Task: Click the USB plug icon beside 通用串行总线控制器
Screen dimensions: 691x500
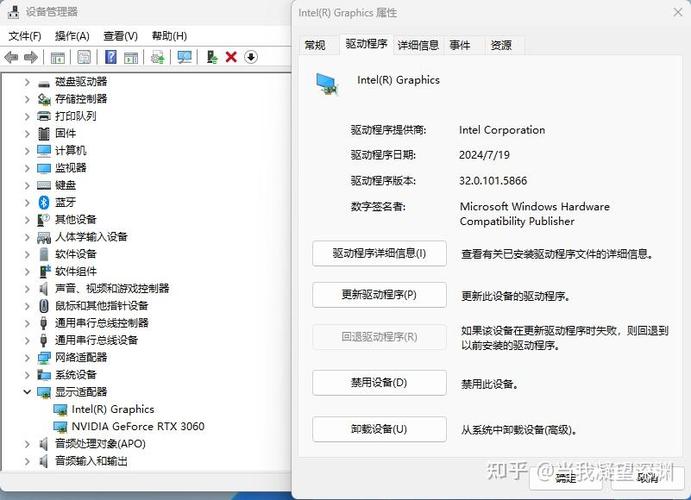Action: (x=43, y=323)
